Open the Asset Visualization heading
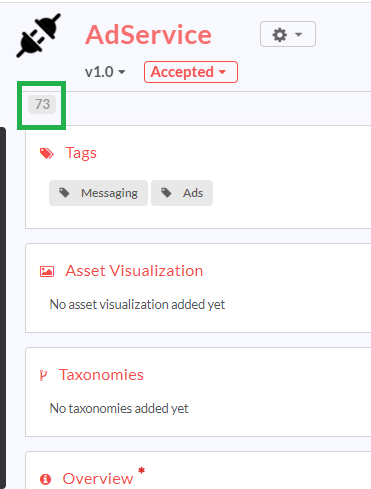 134,271
